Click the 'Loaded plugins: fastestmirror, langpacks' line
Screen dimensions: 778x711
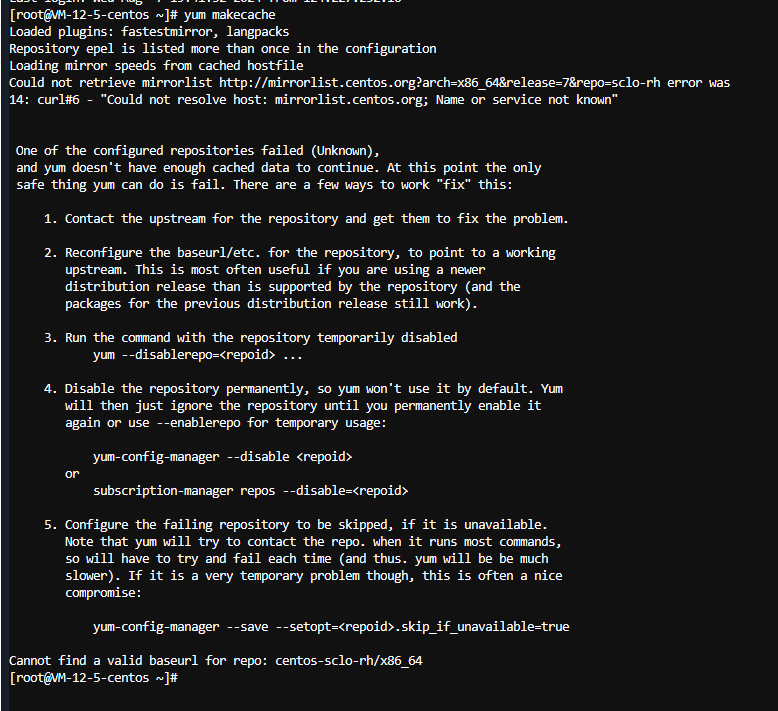point(149,32)
